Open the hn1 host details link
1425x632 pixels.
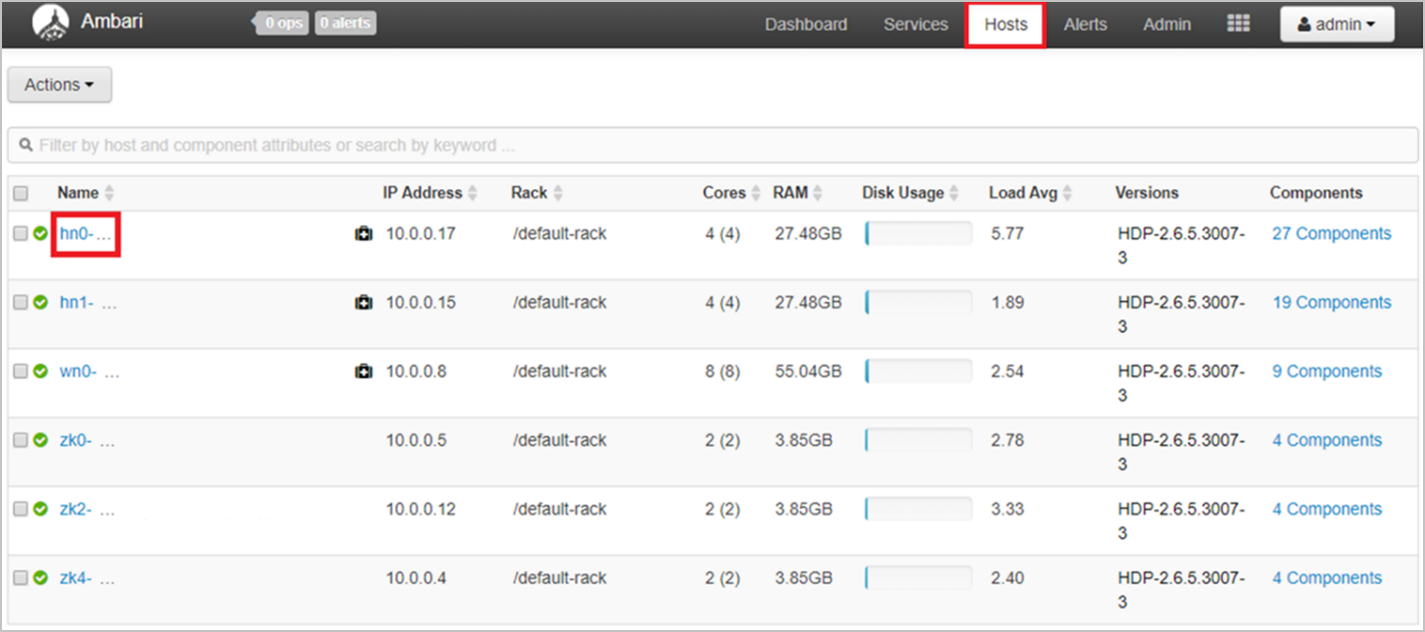click(x=69, y=301)
